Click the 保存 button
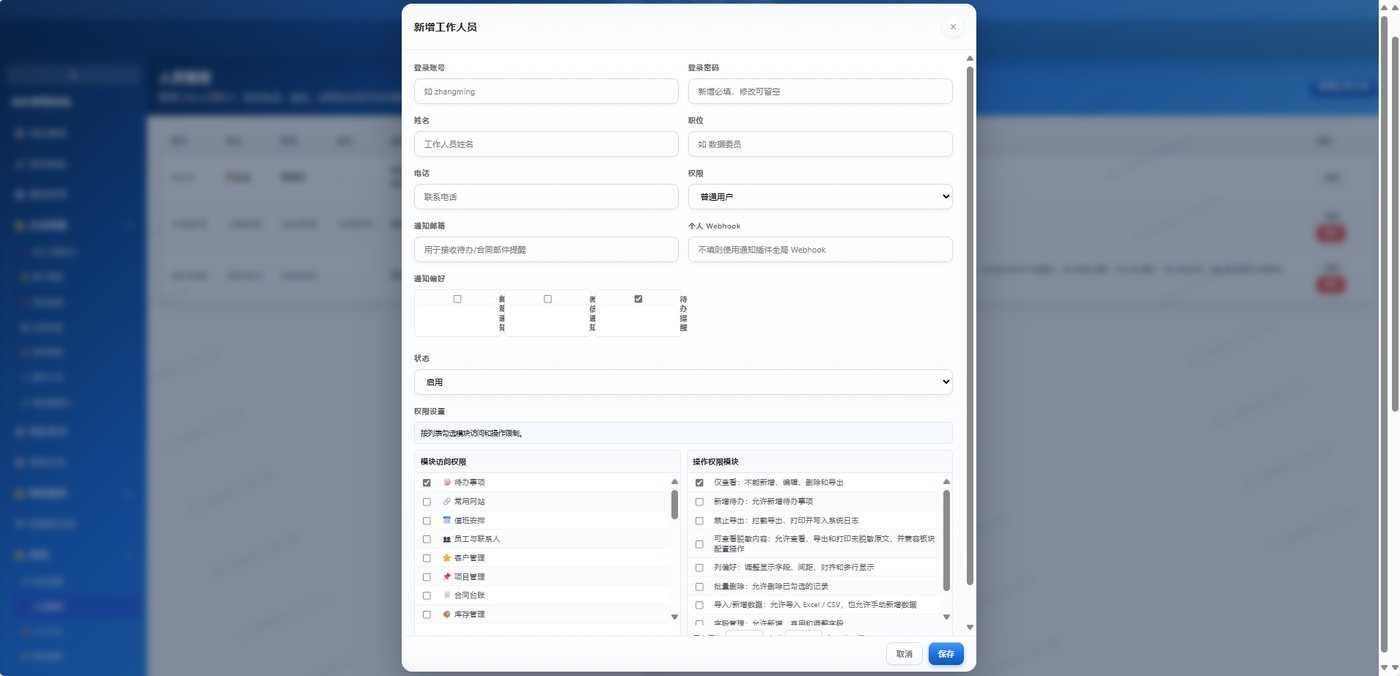Image resolution: width=1400 pixels, height=676 pixels. [x=946, y=654]
